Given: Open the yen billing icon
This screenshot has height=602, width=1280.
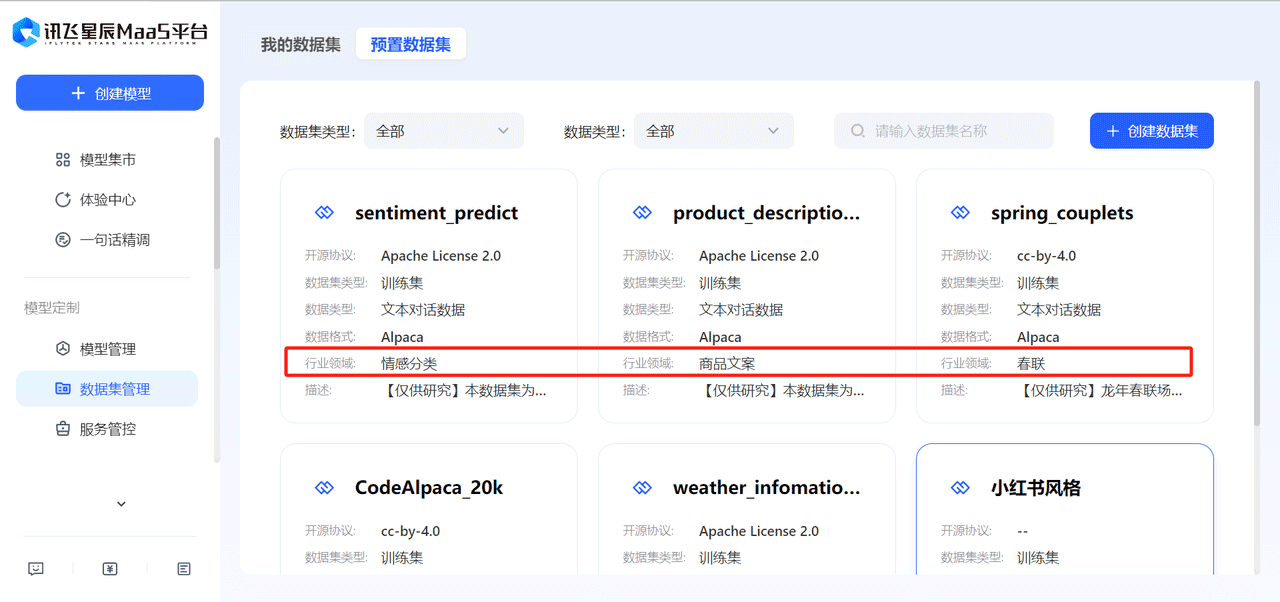Looking at the screenshot, I should tap(110, 569).
